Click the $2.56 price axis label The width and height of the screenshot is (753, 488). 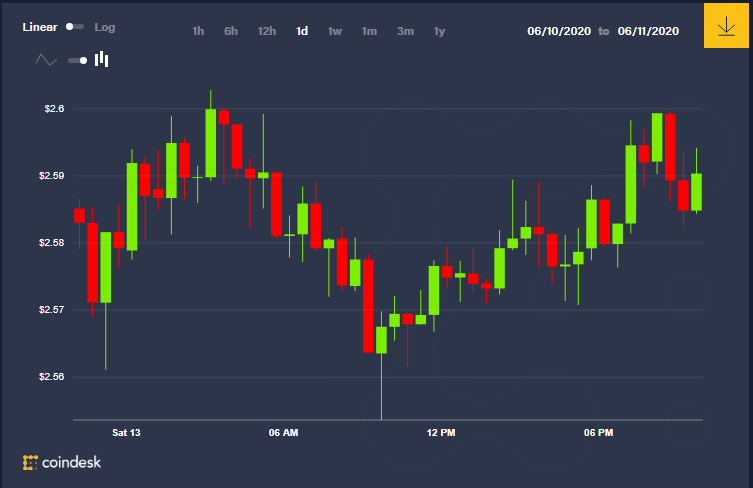pyautogui.click(x=51, y=377)
